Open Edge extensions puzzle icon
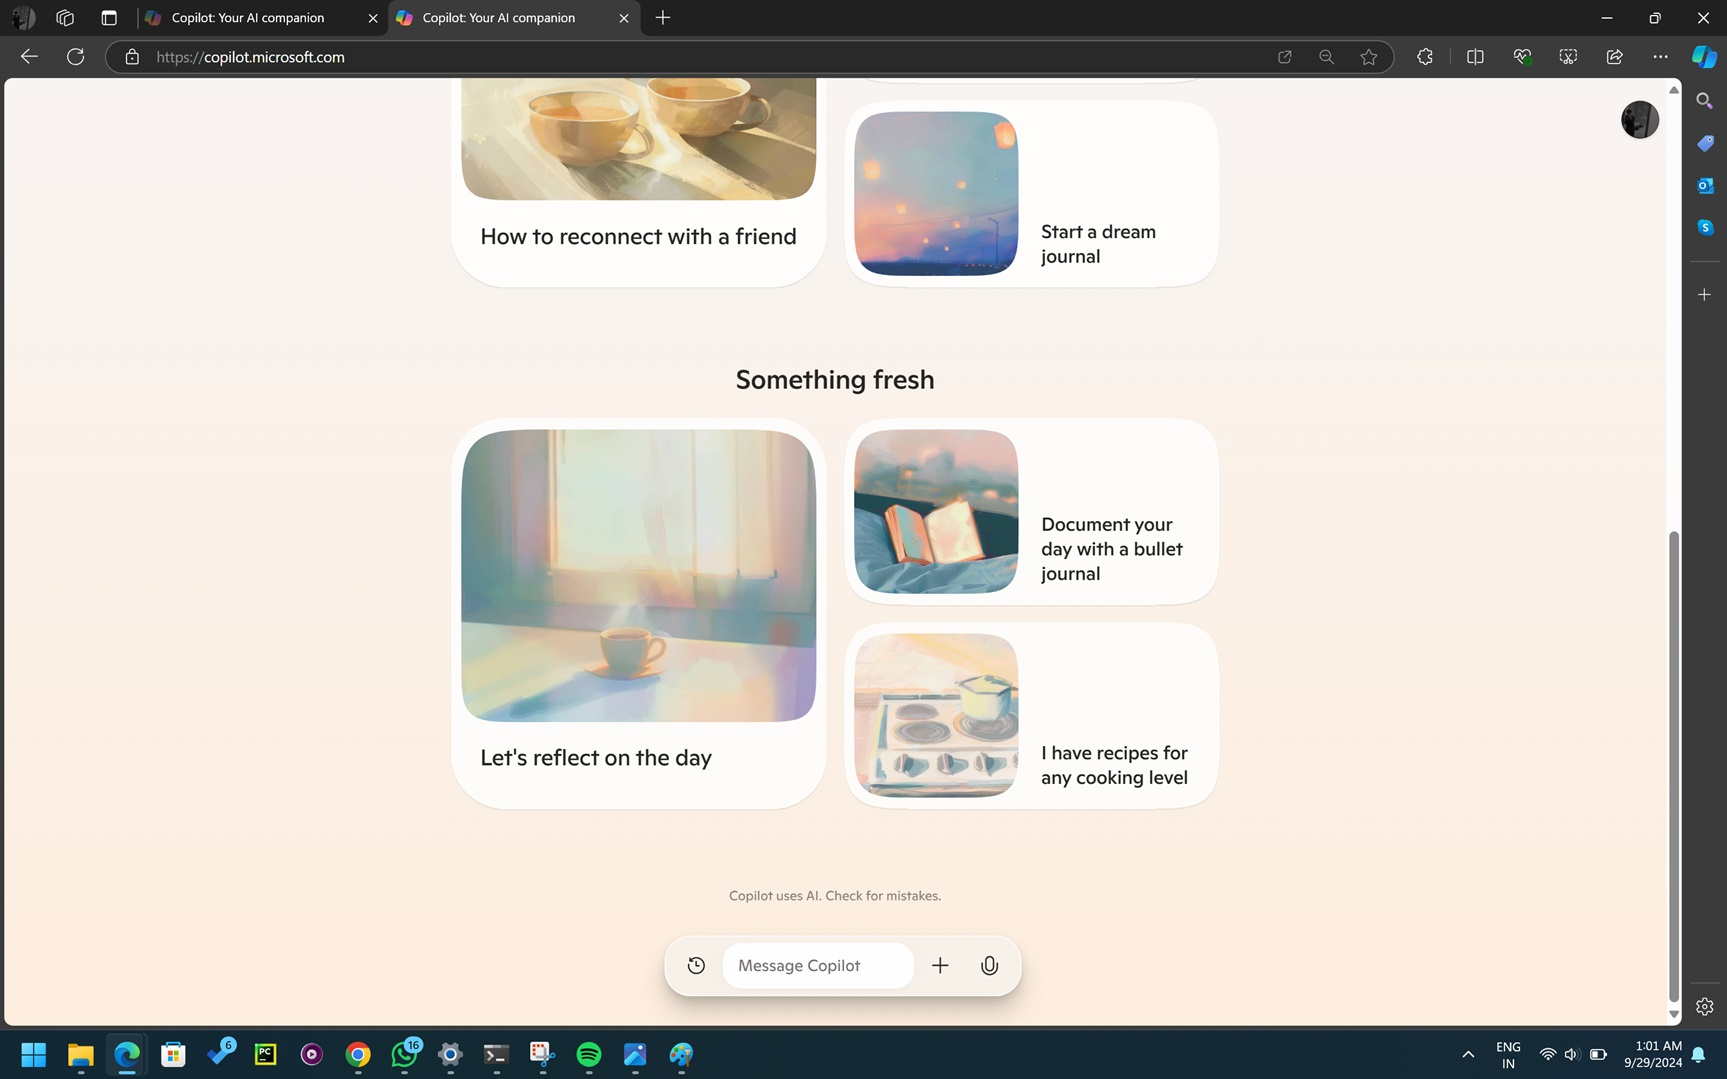 point(1425,57)
